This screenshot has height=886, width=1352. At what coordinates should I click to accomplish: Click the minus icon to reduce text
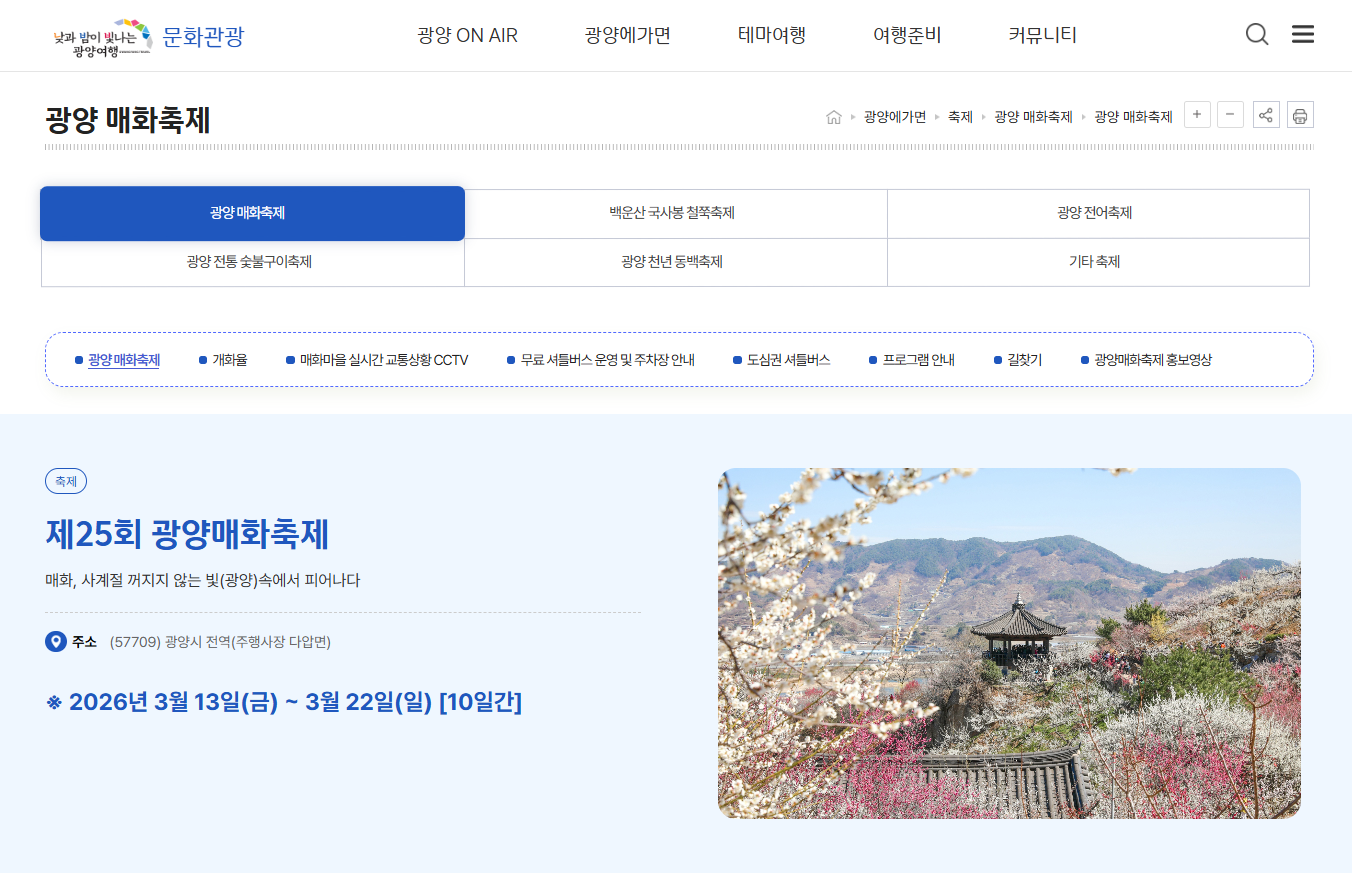tap(1231, 114)
